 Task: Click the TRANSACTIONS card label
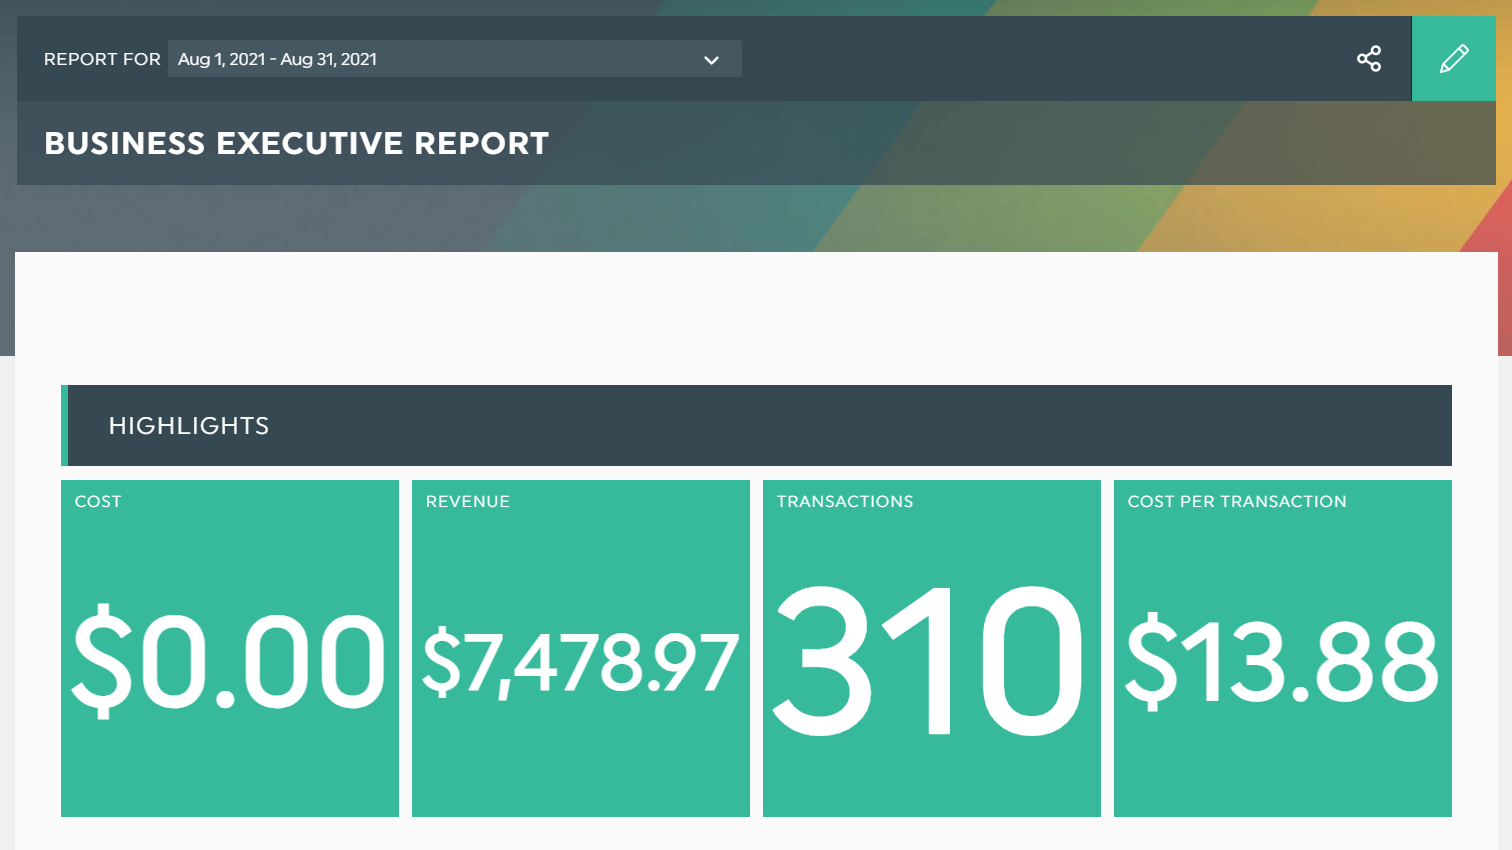[x=844, y=502]
